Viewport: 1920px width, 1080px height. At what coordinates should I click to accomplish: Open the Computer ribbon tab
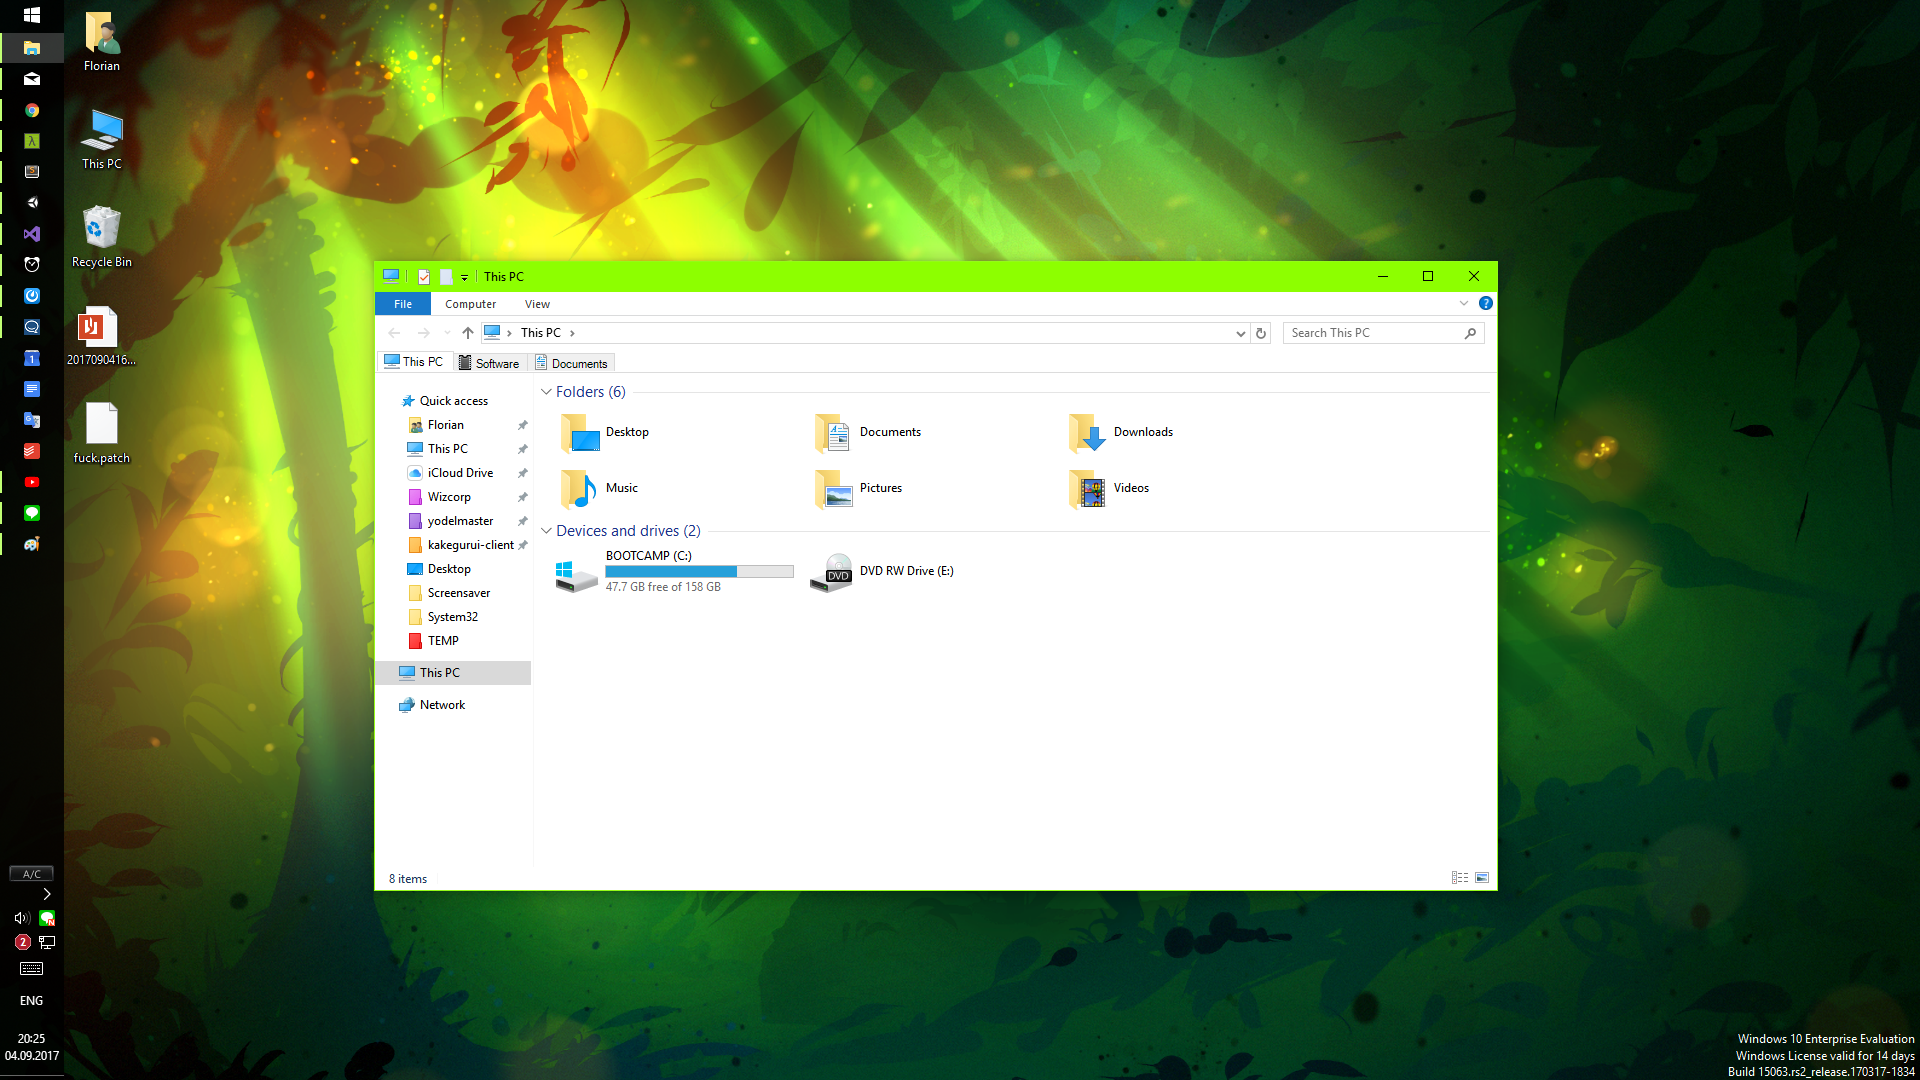pyautogui.click(x=470, y=304)
